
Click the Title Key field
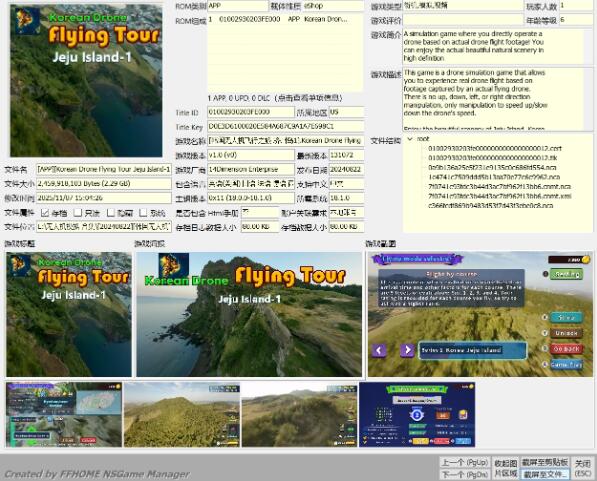pyautogui.click(x=286, y=126)
